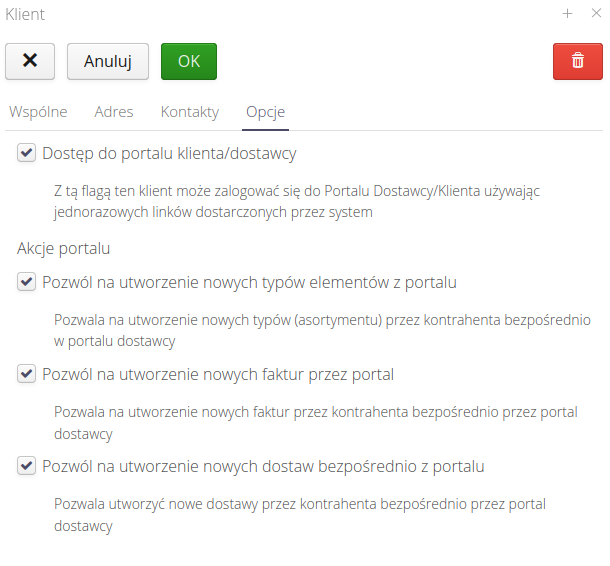Viewport: 610px width, 566px height.
Task: Uncheck the Dostęp do portalu klienta/dostawcy checkbox
Action: 26,153
